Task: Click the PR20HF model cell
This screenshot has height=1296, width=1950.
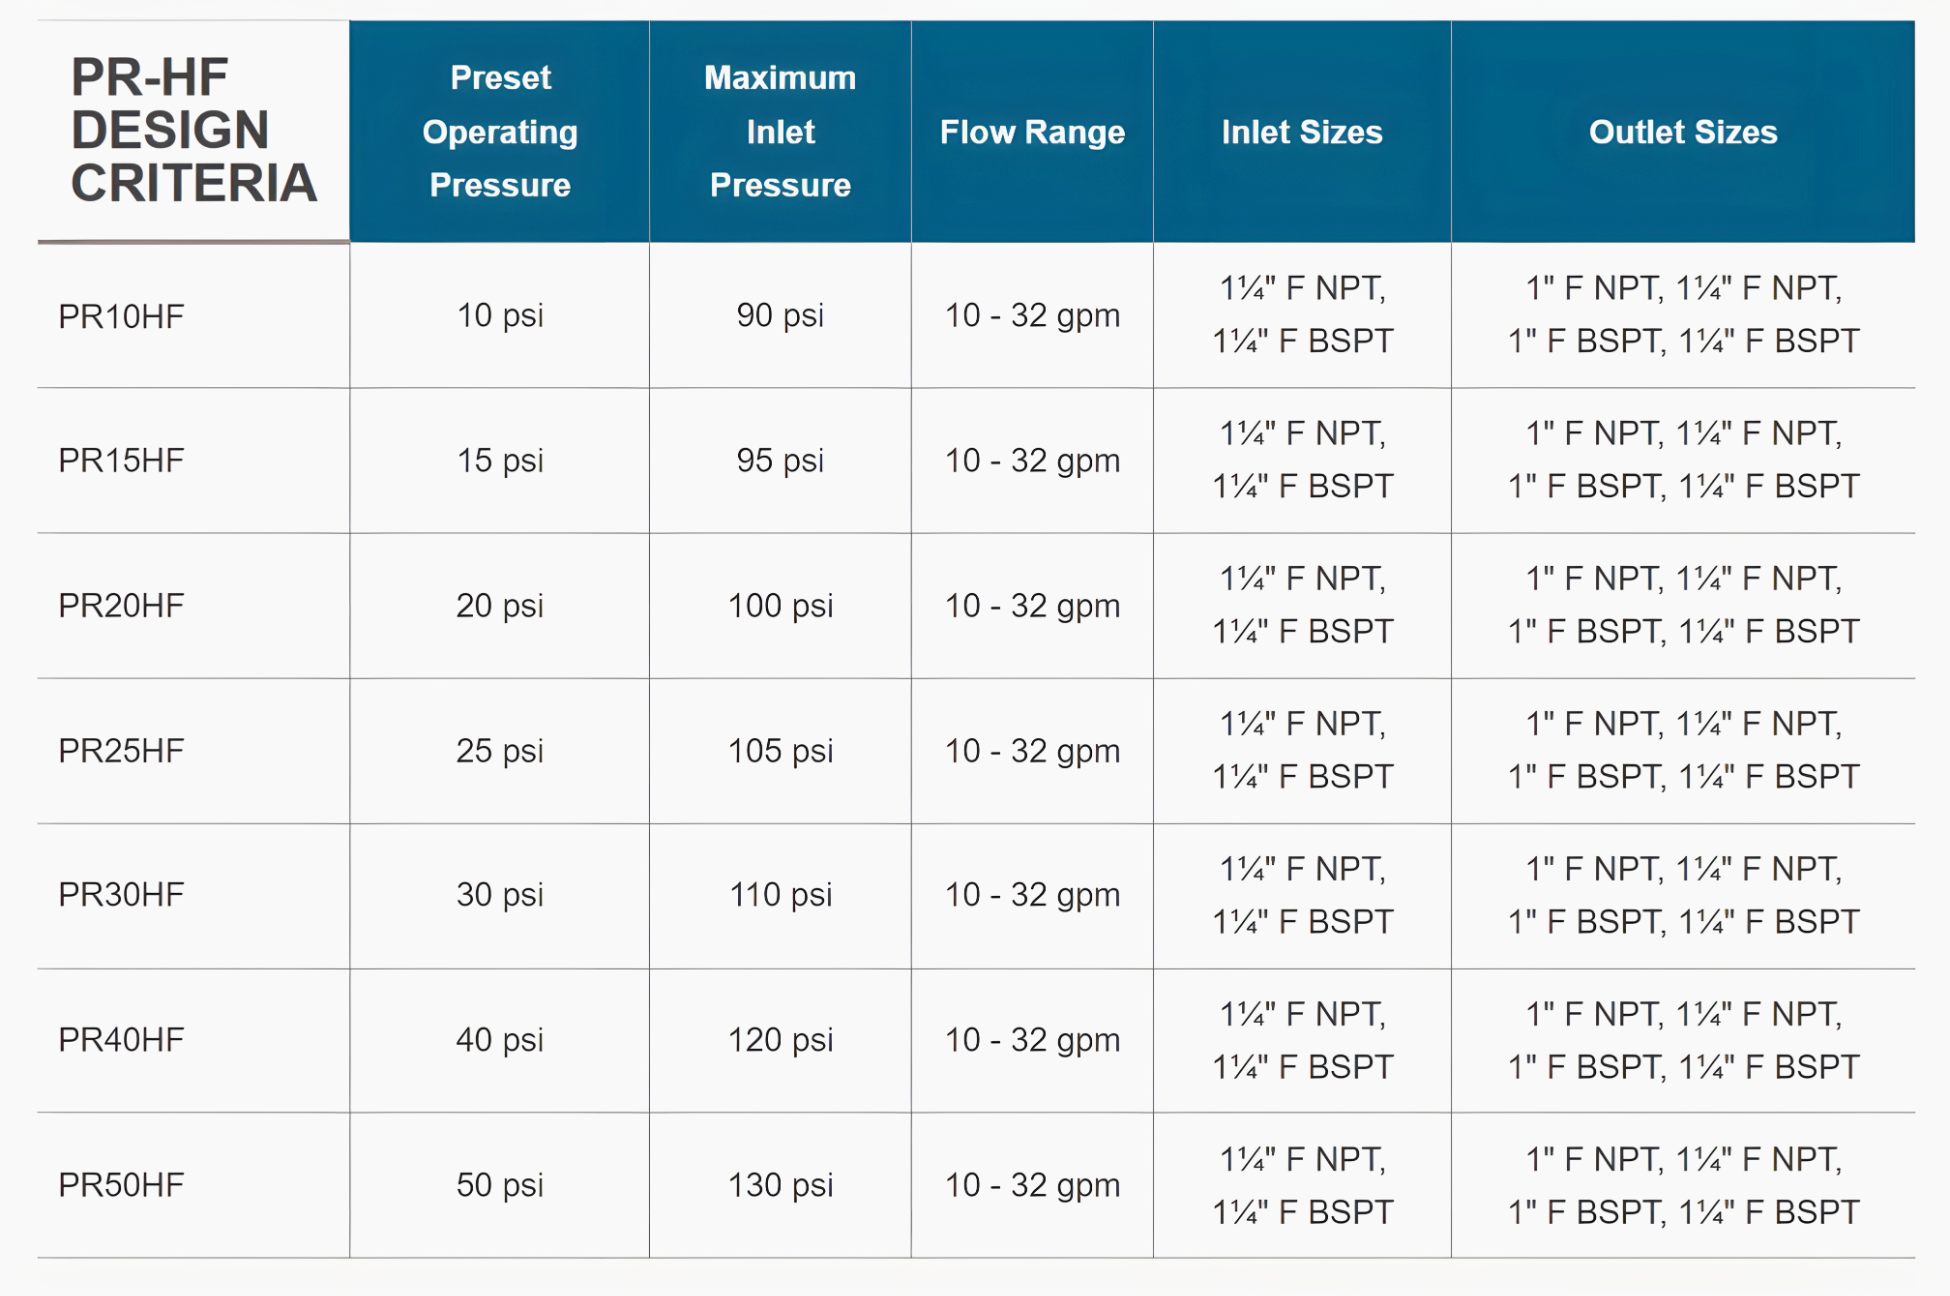Action: 121,605
